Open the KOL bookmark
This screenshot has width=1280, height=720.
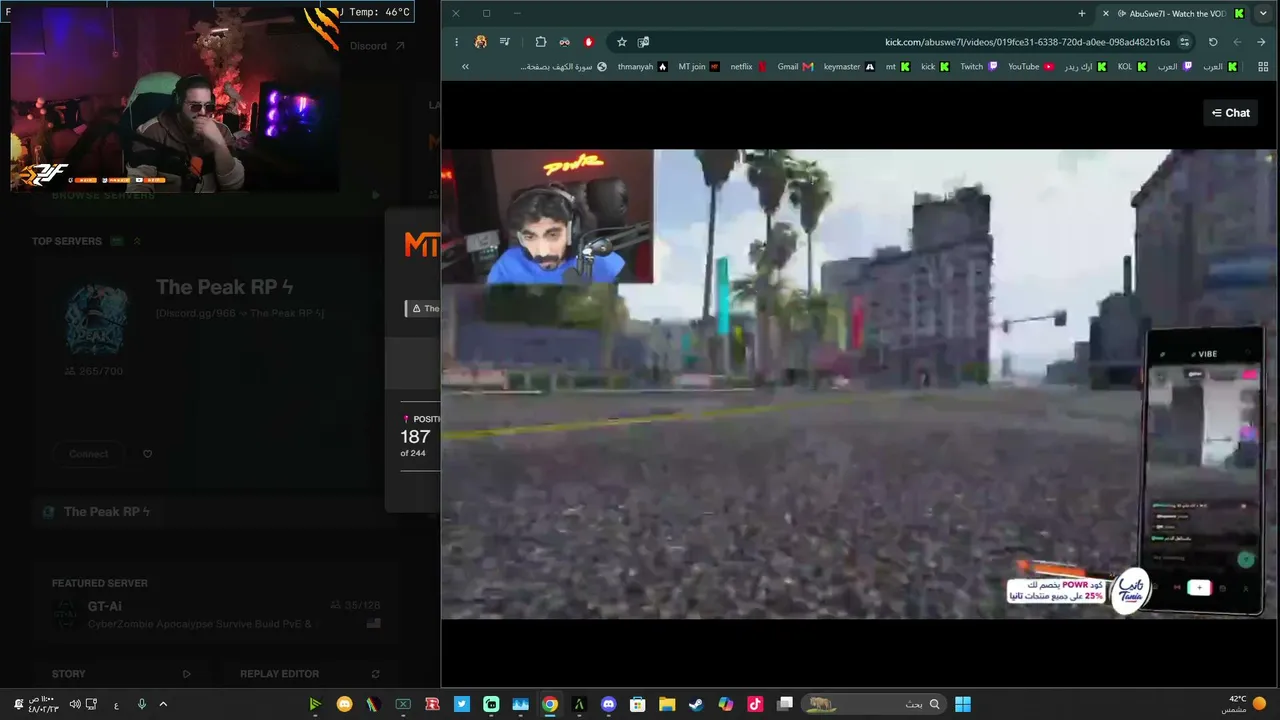pyautogui.click(x=1134, y=67)
